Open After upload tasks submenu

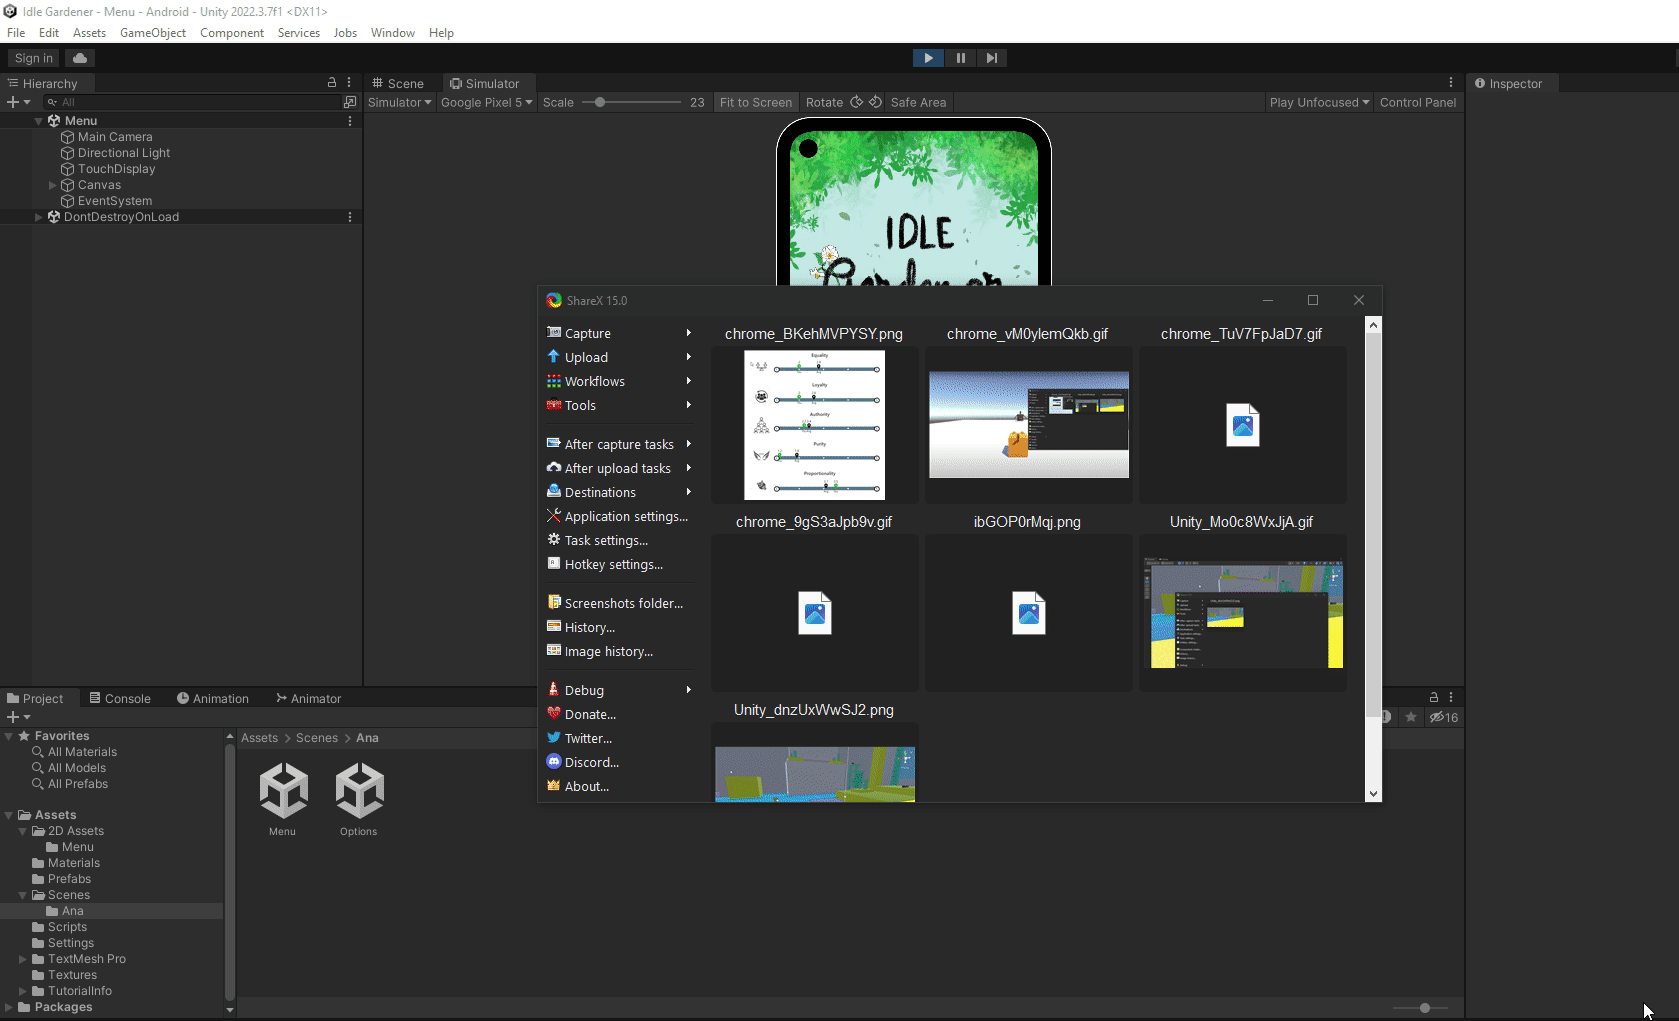click(619, 468)
